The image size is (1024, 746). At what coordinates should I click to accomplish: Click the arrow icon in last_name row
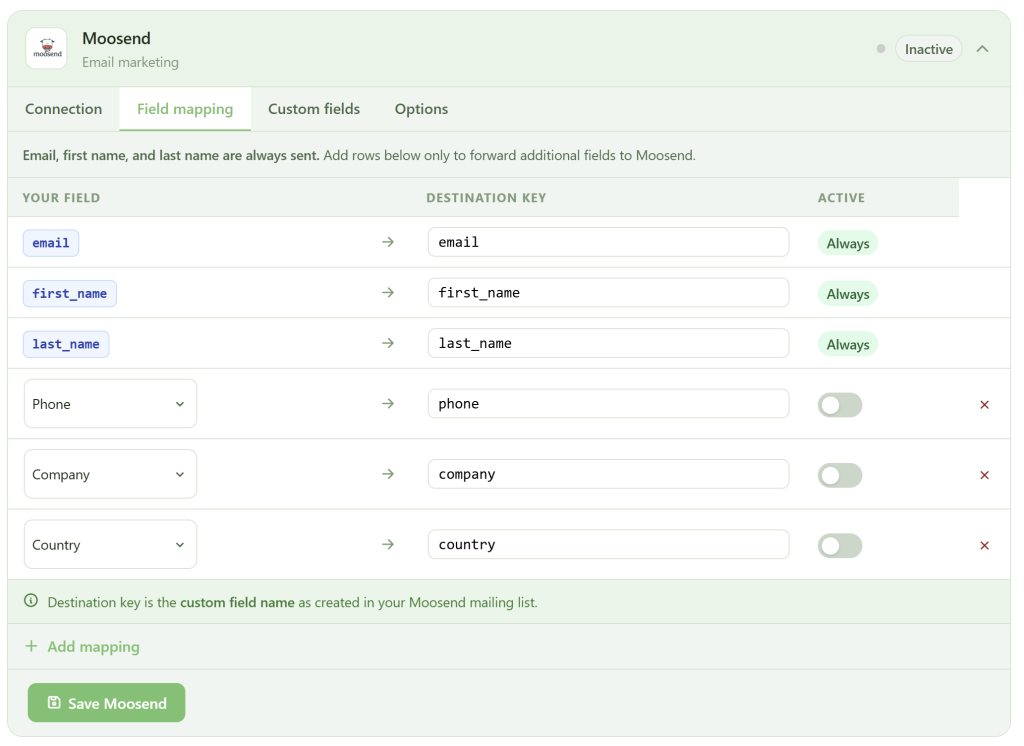388,343
